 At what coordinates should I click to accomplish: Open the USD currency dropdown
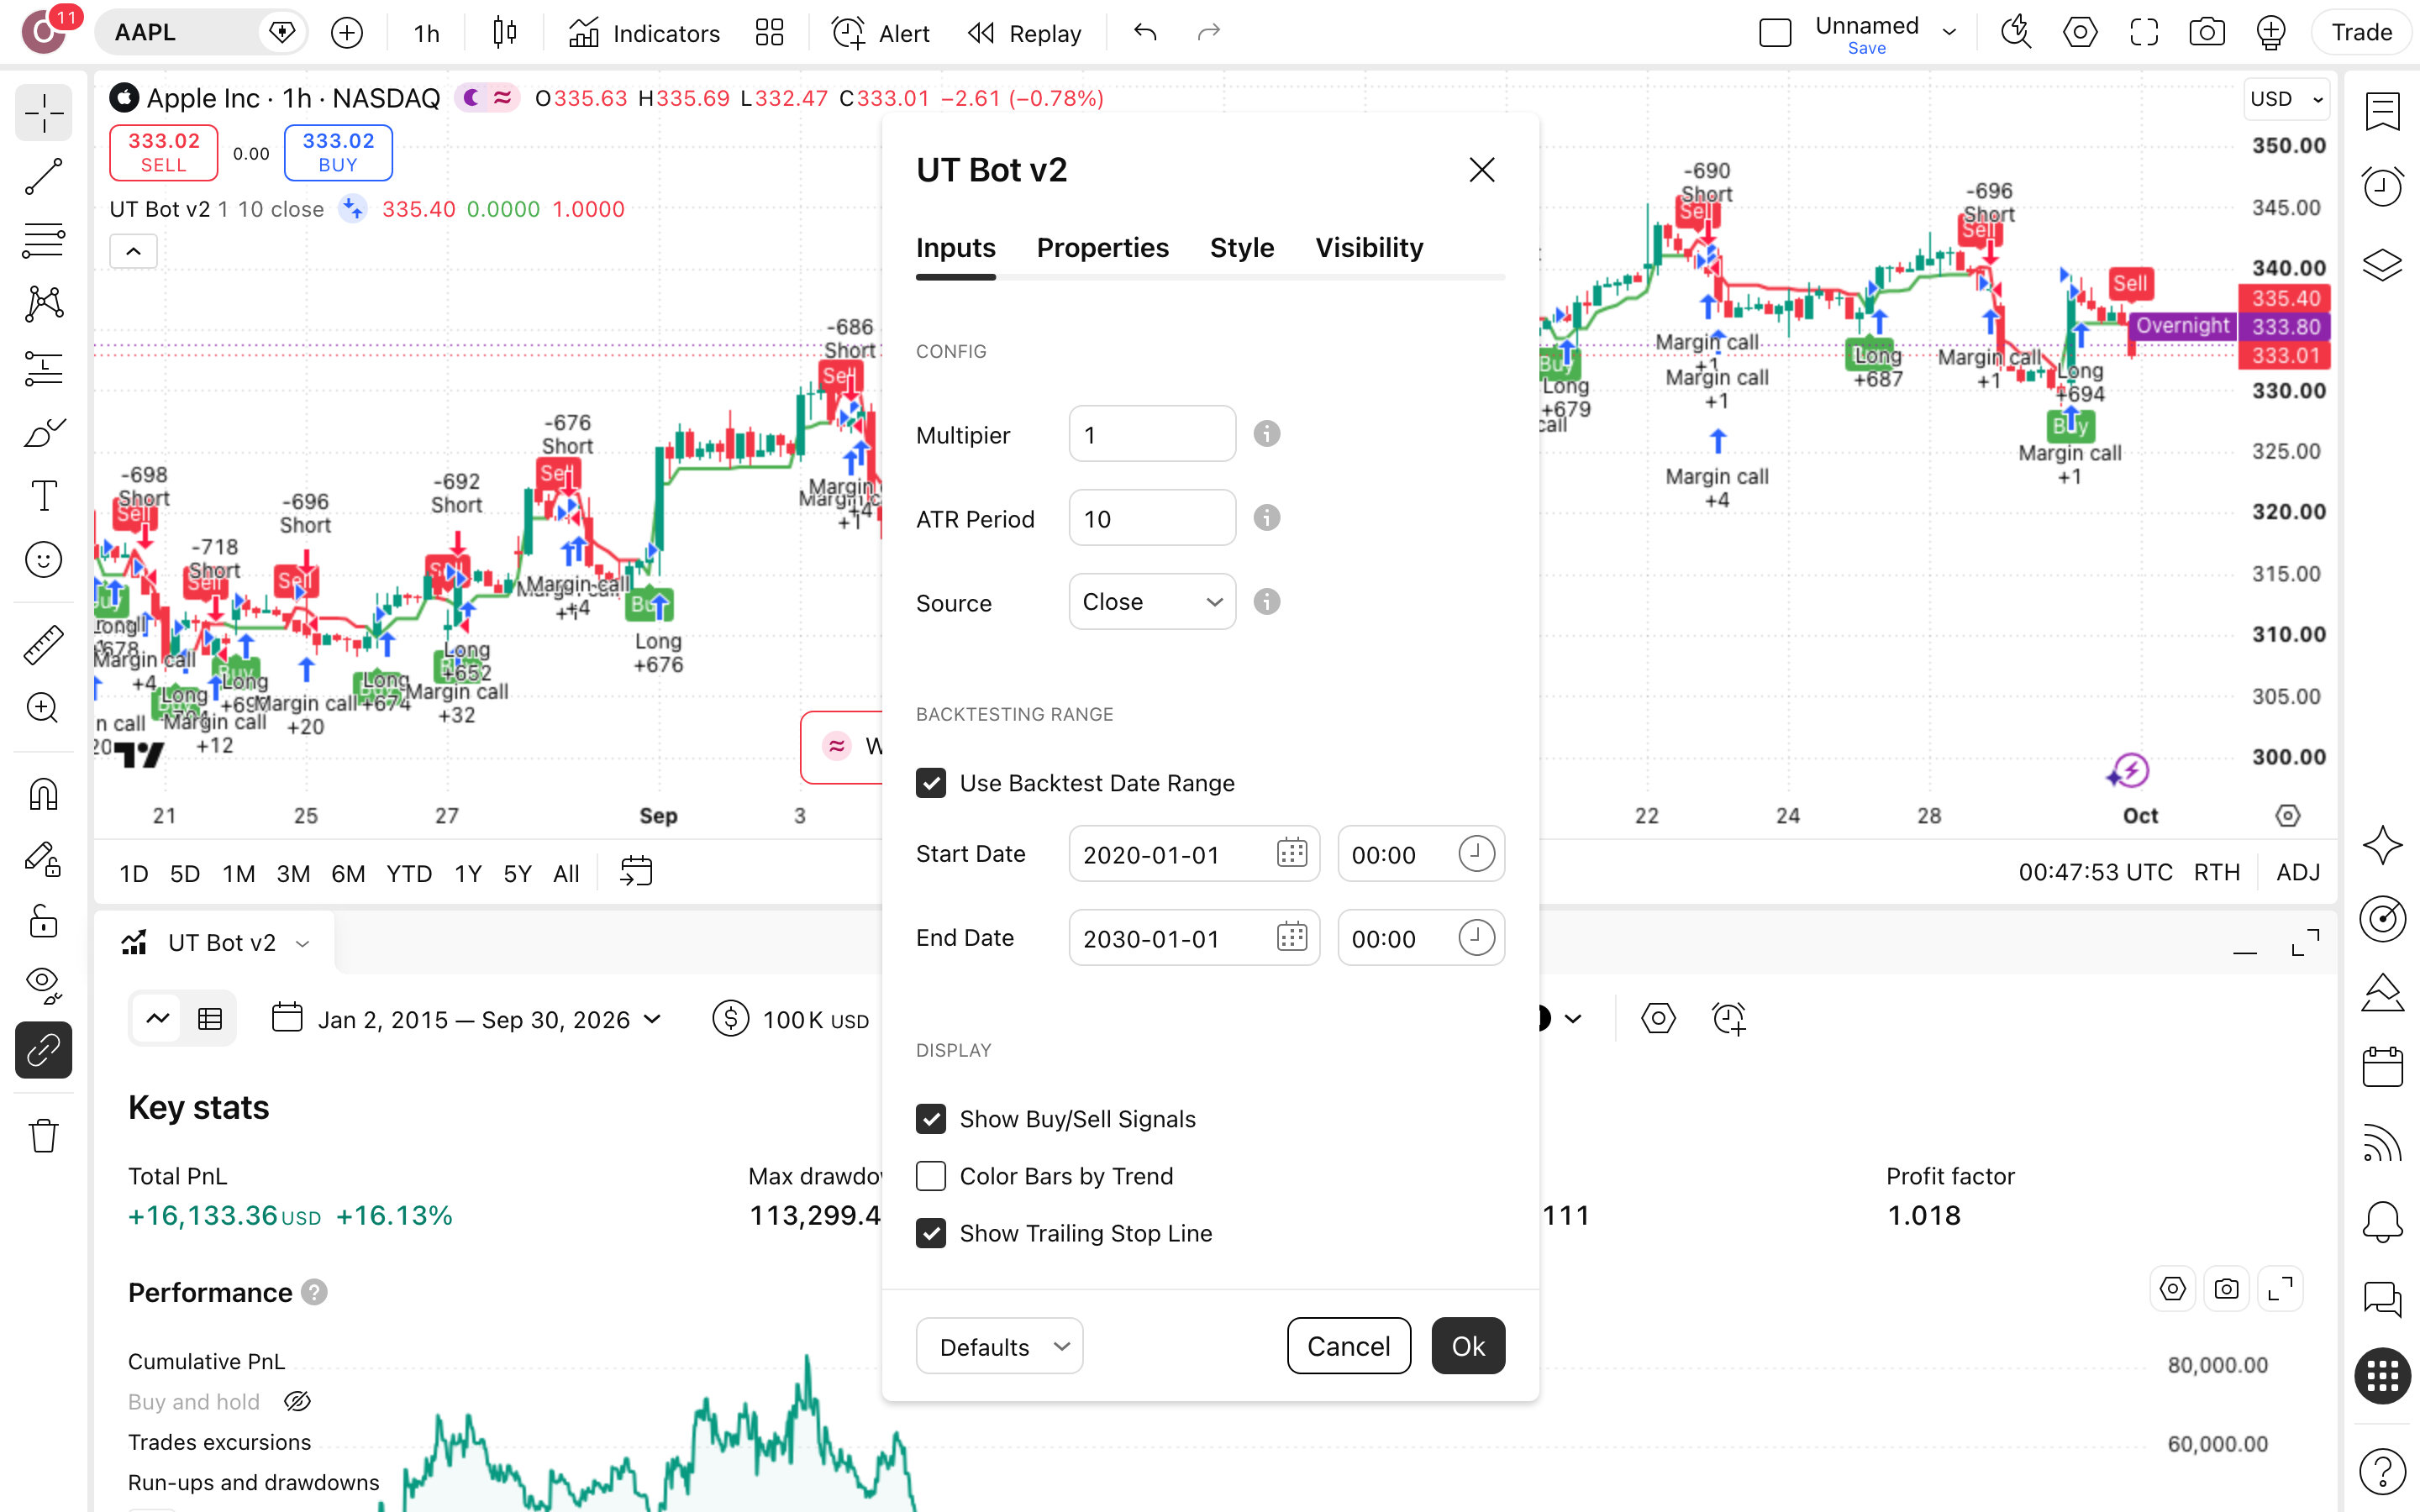point(2286,99)
